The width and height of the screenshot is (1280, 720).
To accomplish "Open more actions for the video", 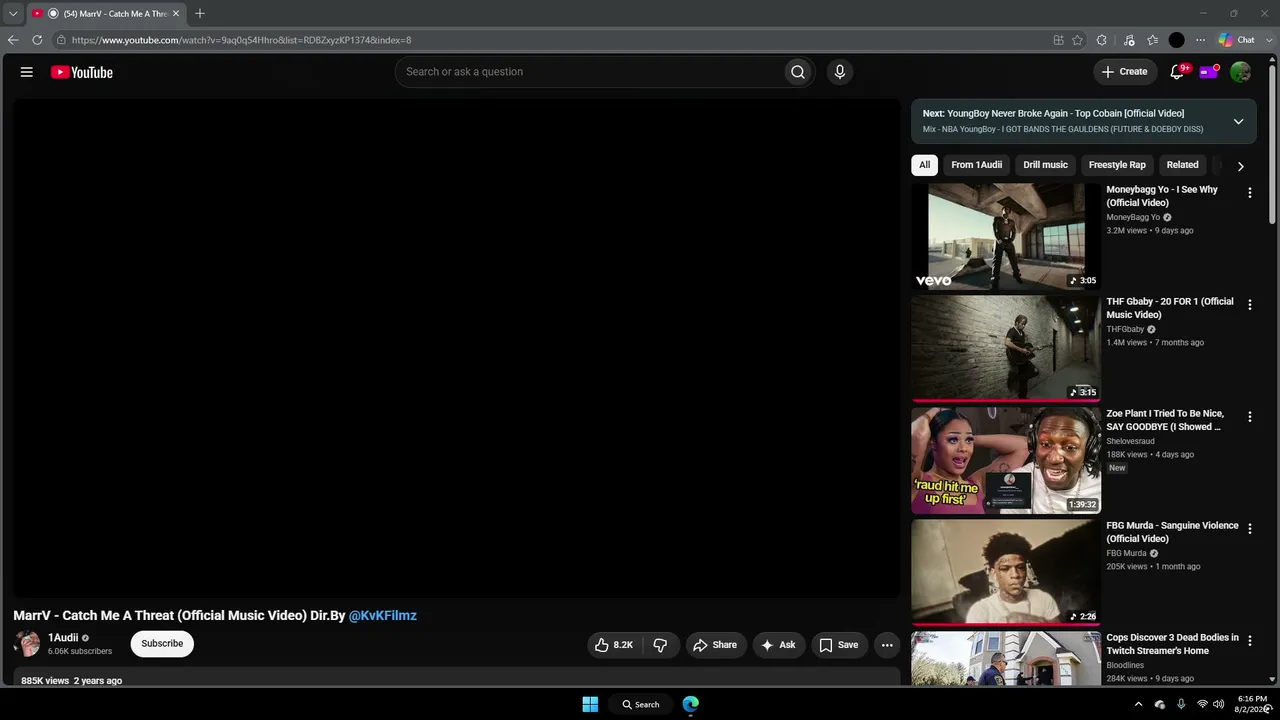I will click(887, 645).
